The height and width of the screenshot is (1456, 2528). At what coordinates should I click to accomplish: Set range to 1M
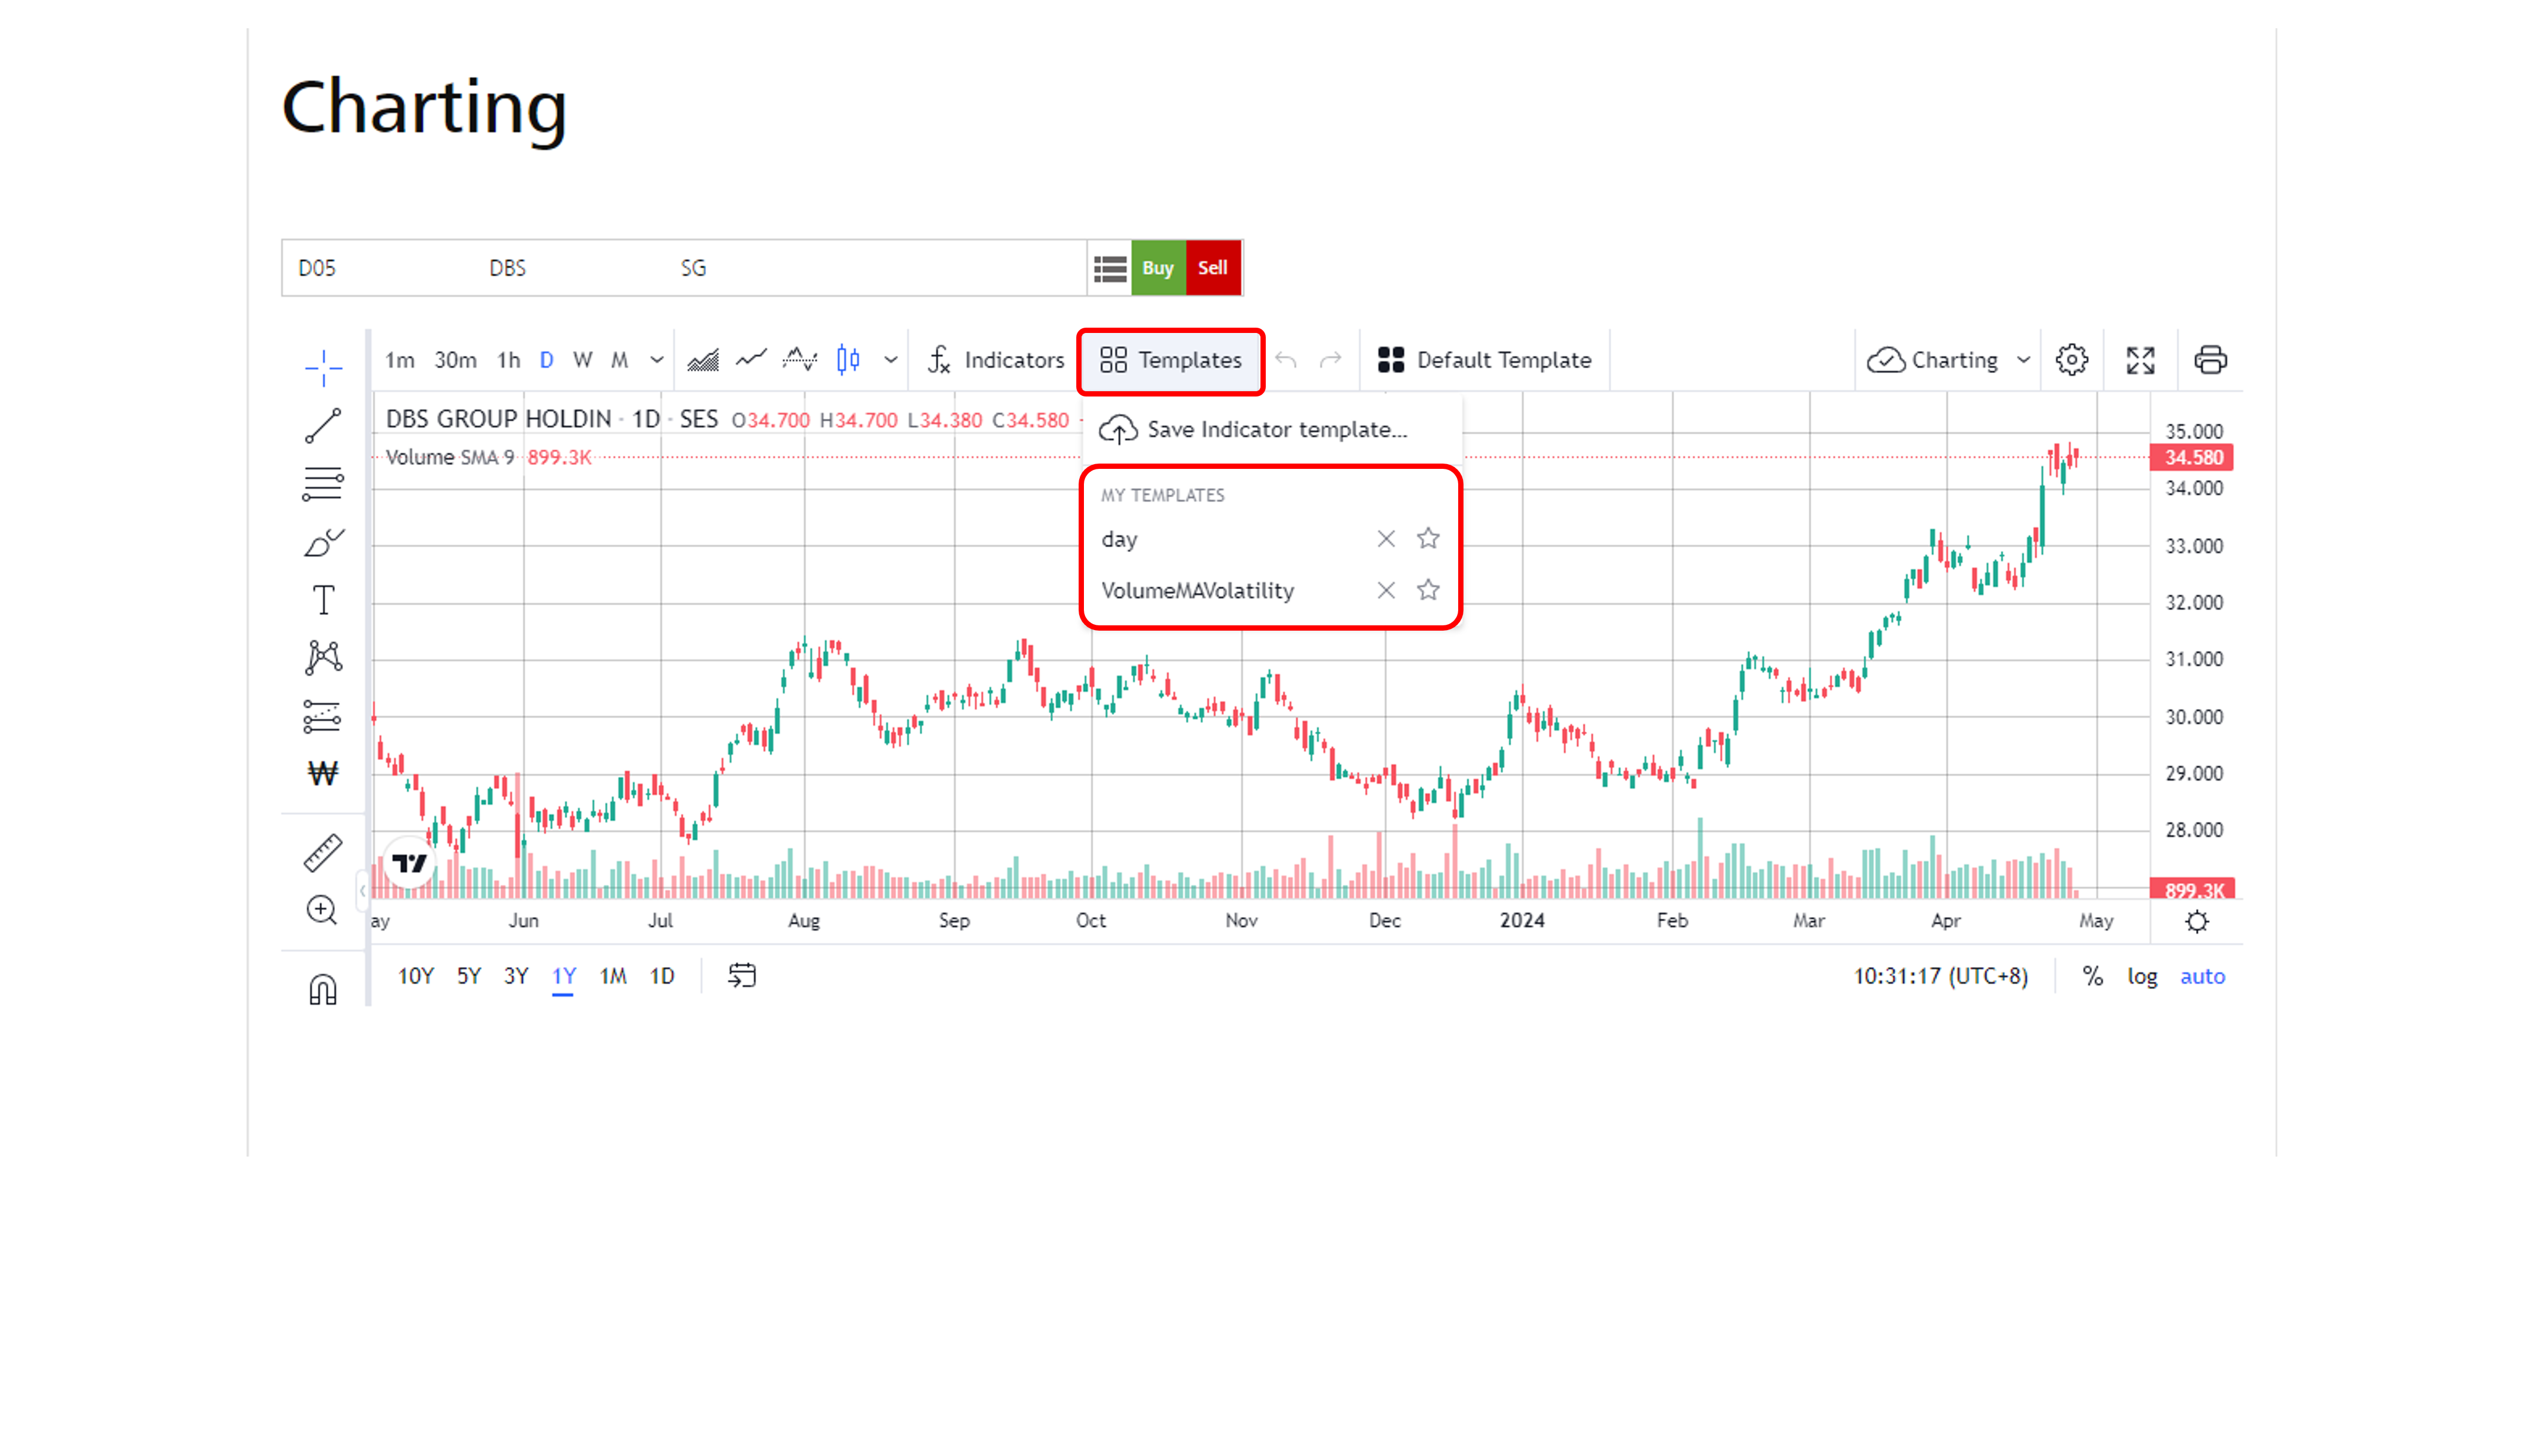point(613,977)
